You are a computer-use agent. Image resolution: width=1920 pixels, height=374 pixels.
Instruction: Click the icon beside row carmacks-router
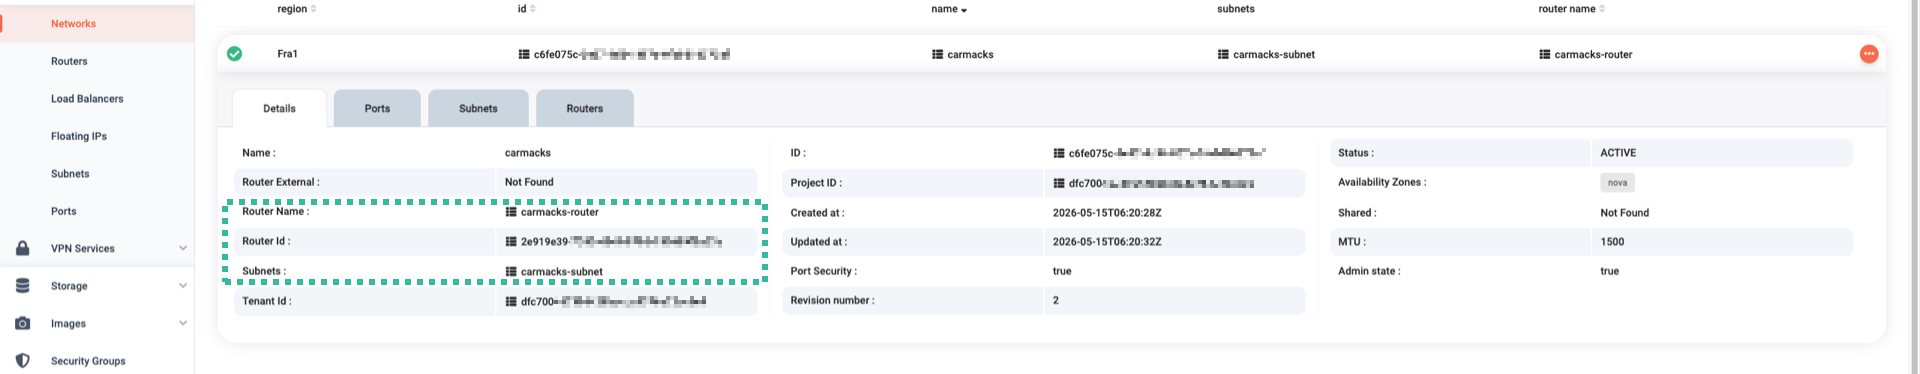pos(1544,54)
